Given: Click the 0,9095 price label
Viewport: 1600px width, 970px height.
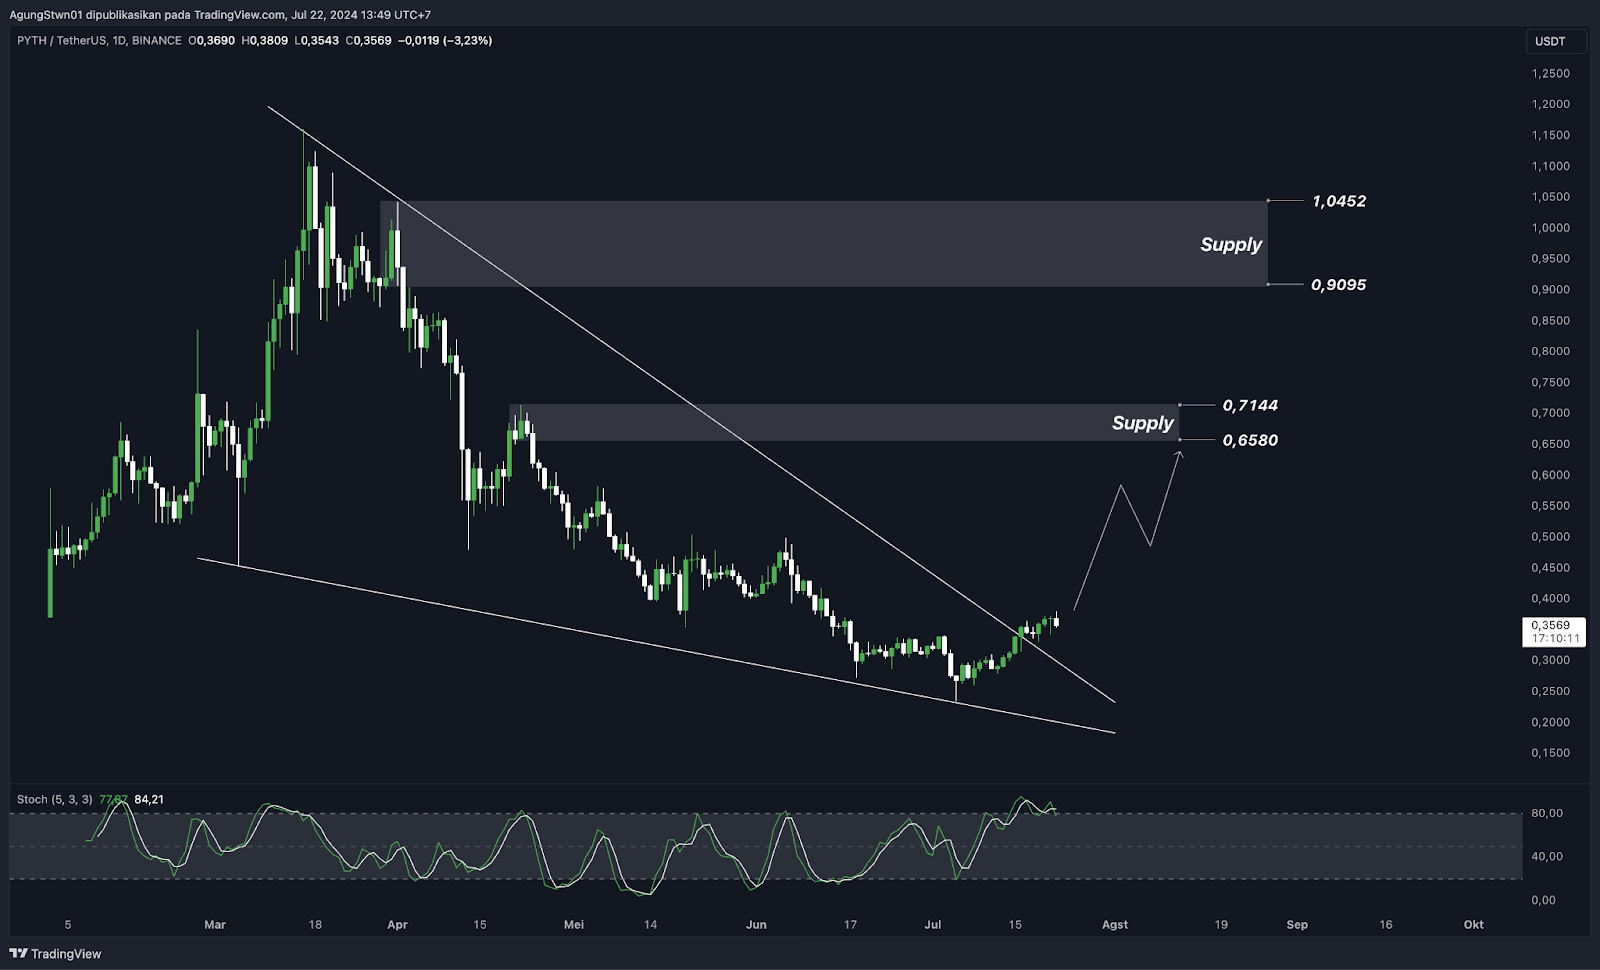Looking at the screenshot, I should click(x=1339, y=285).
